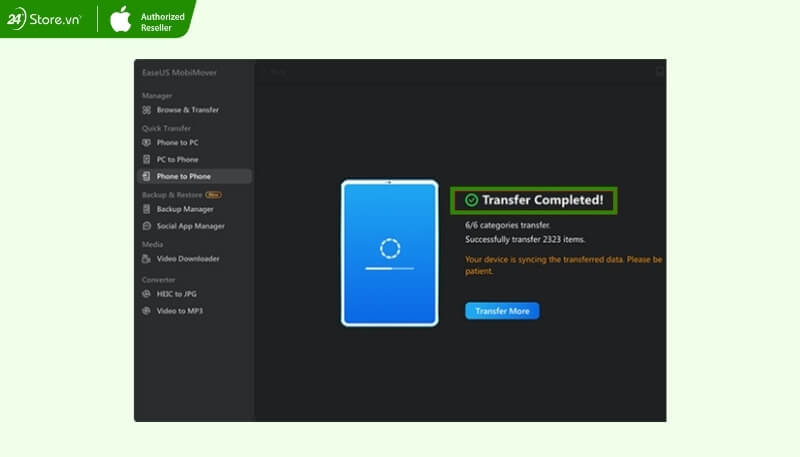
Task: Click 'Successfully transfer 2323 items.' text
Action: click(x=525, y=239)
